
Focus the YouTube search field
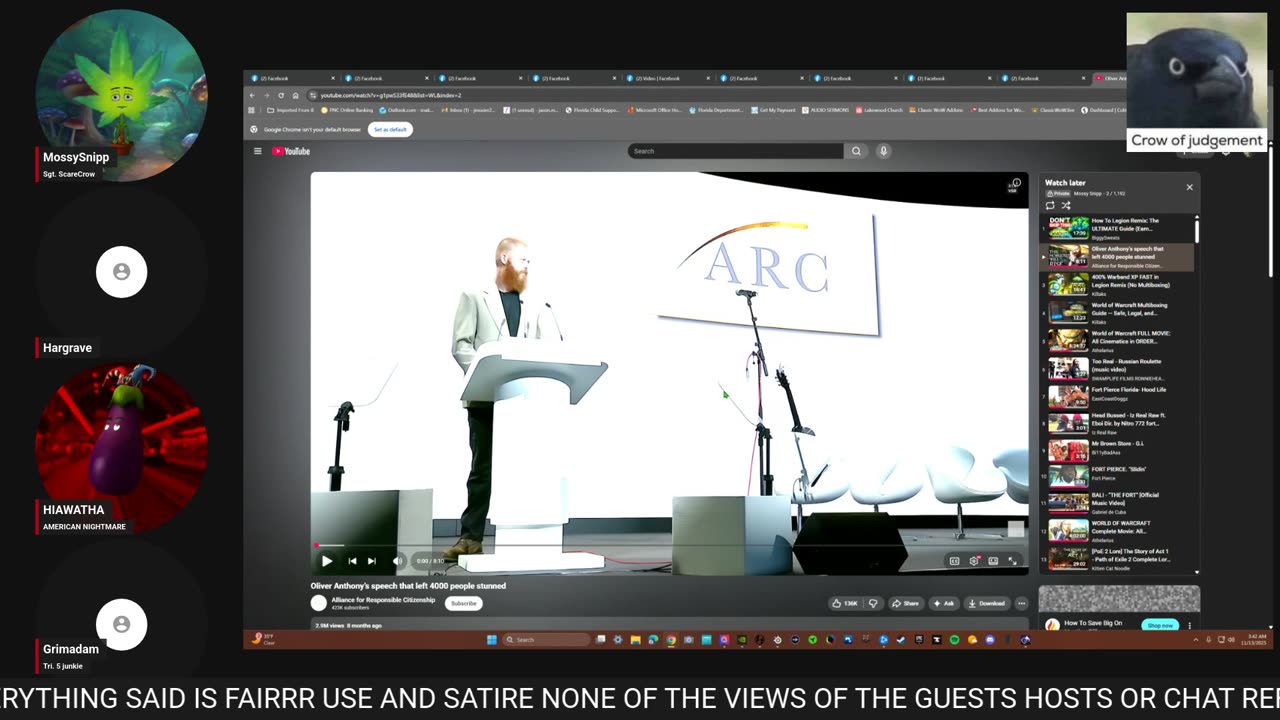coord(736,151)
